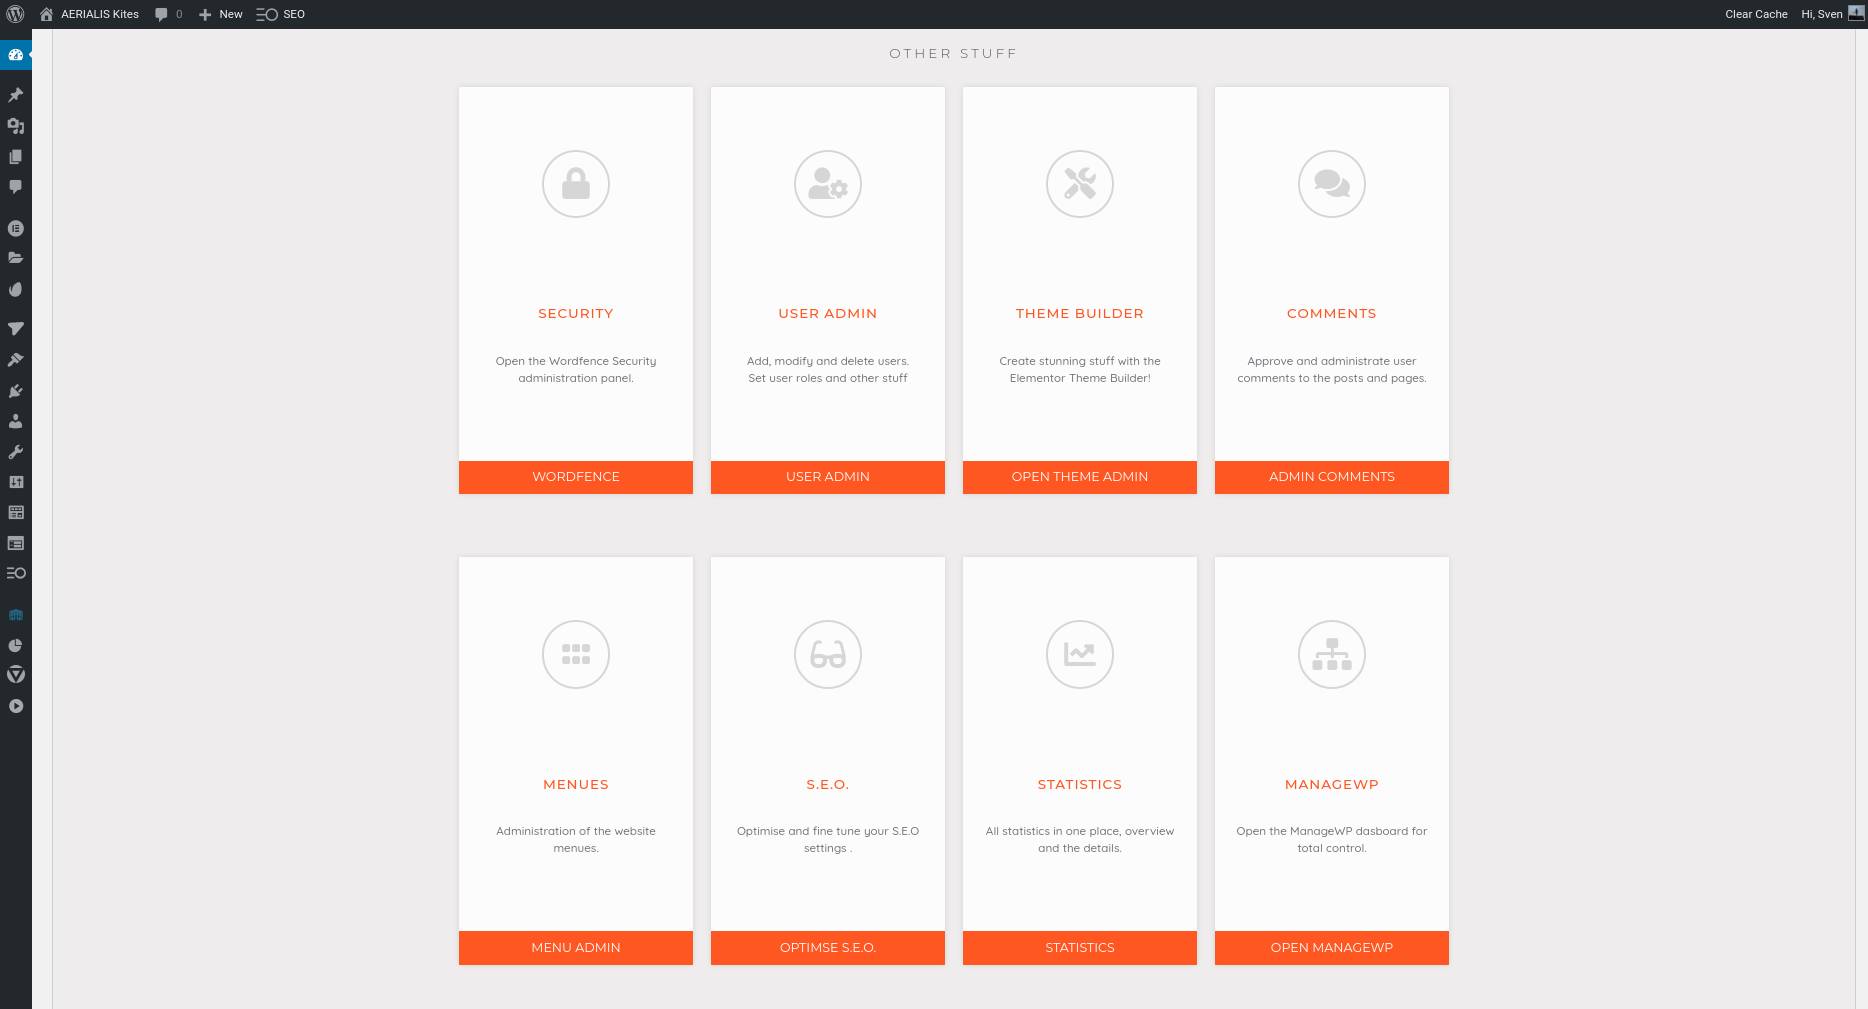Click the USER ADMIN orange button

click(x=828, y=477)
